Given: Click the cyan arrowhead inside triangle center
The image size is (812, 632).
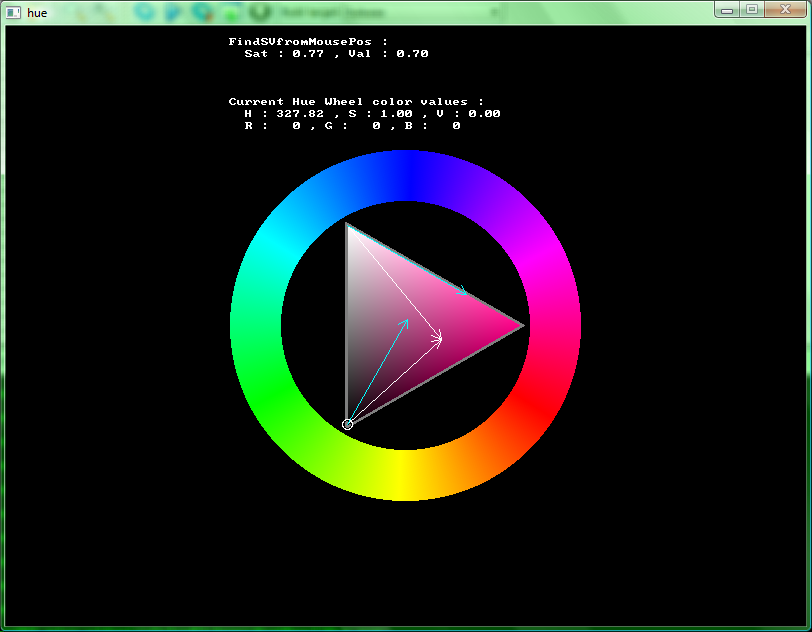Looking at the screenshot, I should (405, 322).
